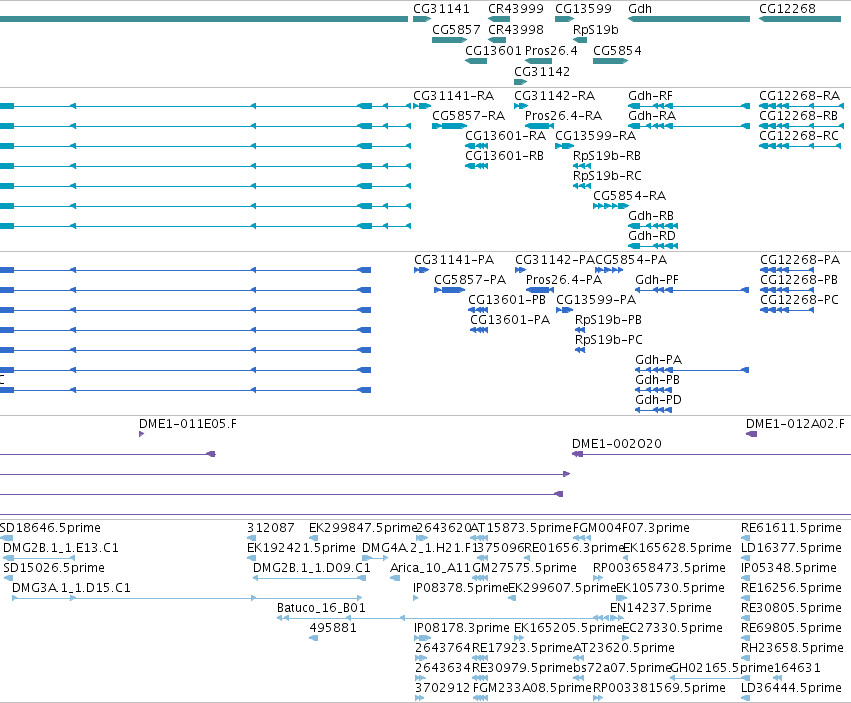Click protein CG31141-PA
Viewport: 851px width, 703px height.
pos(454,260)
